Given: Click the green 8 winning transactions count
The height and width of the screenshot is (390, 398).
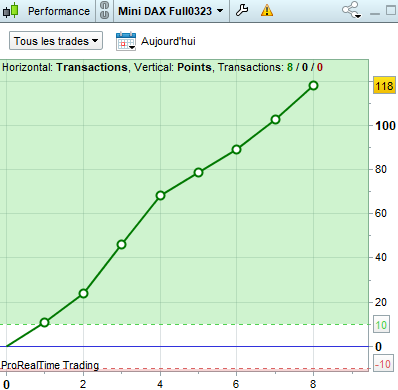Looking at the screenshot, I should [290, 67].
